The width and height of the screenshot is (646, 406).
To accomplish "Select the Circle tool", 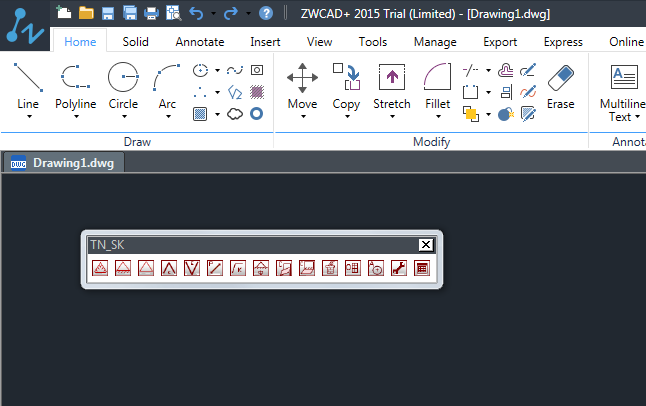I will tap(123, 79).
